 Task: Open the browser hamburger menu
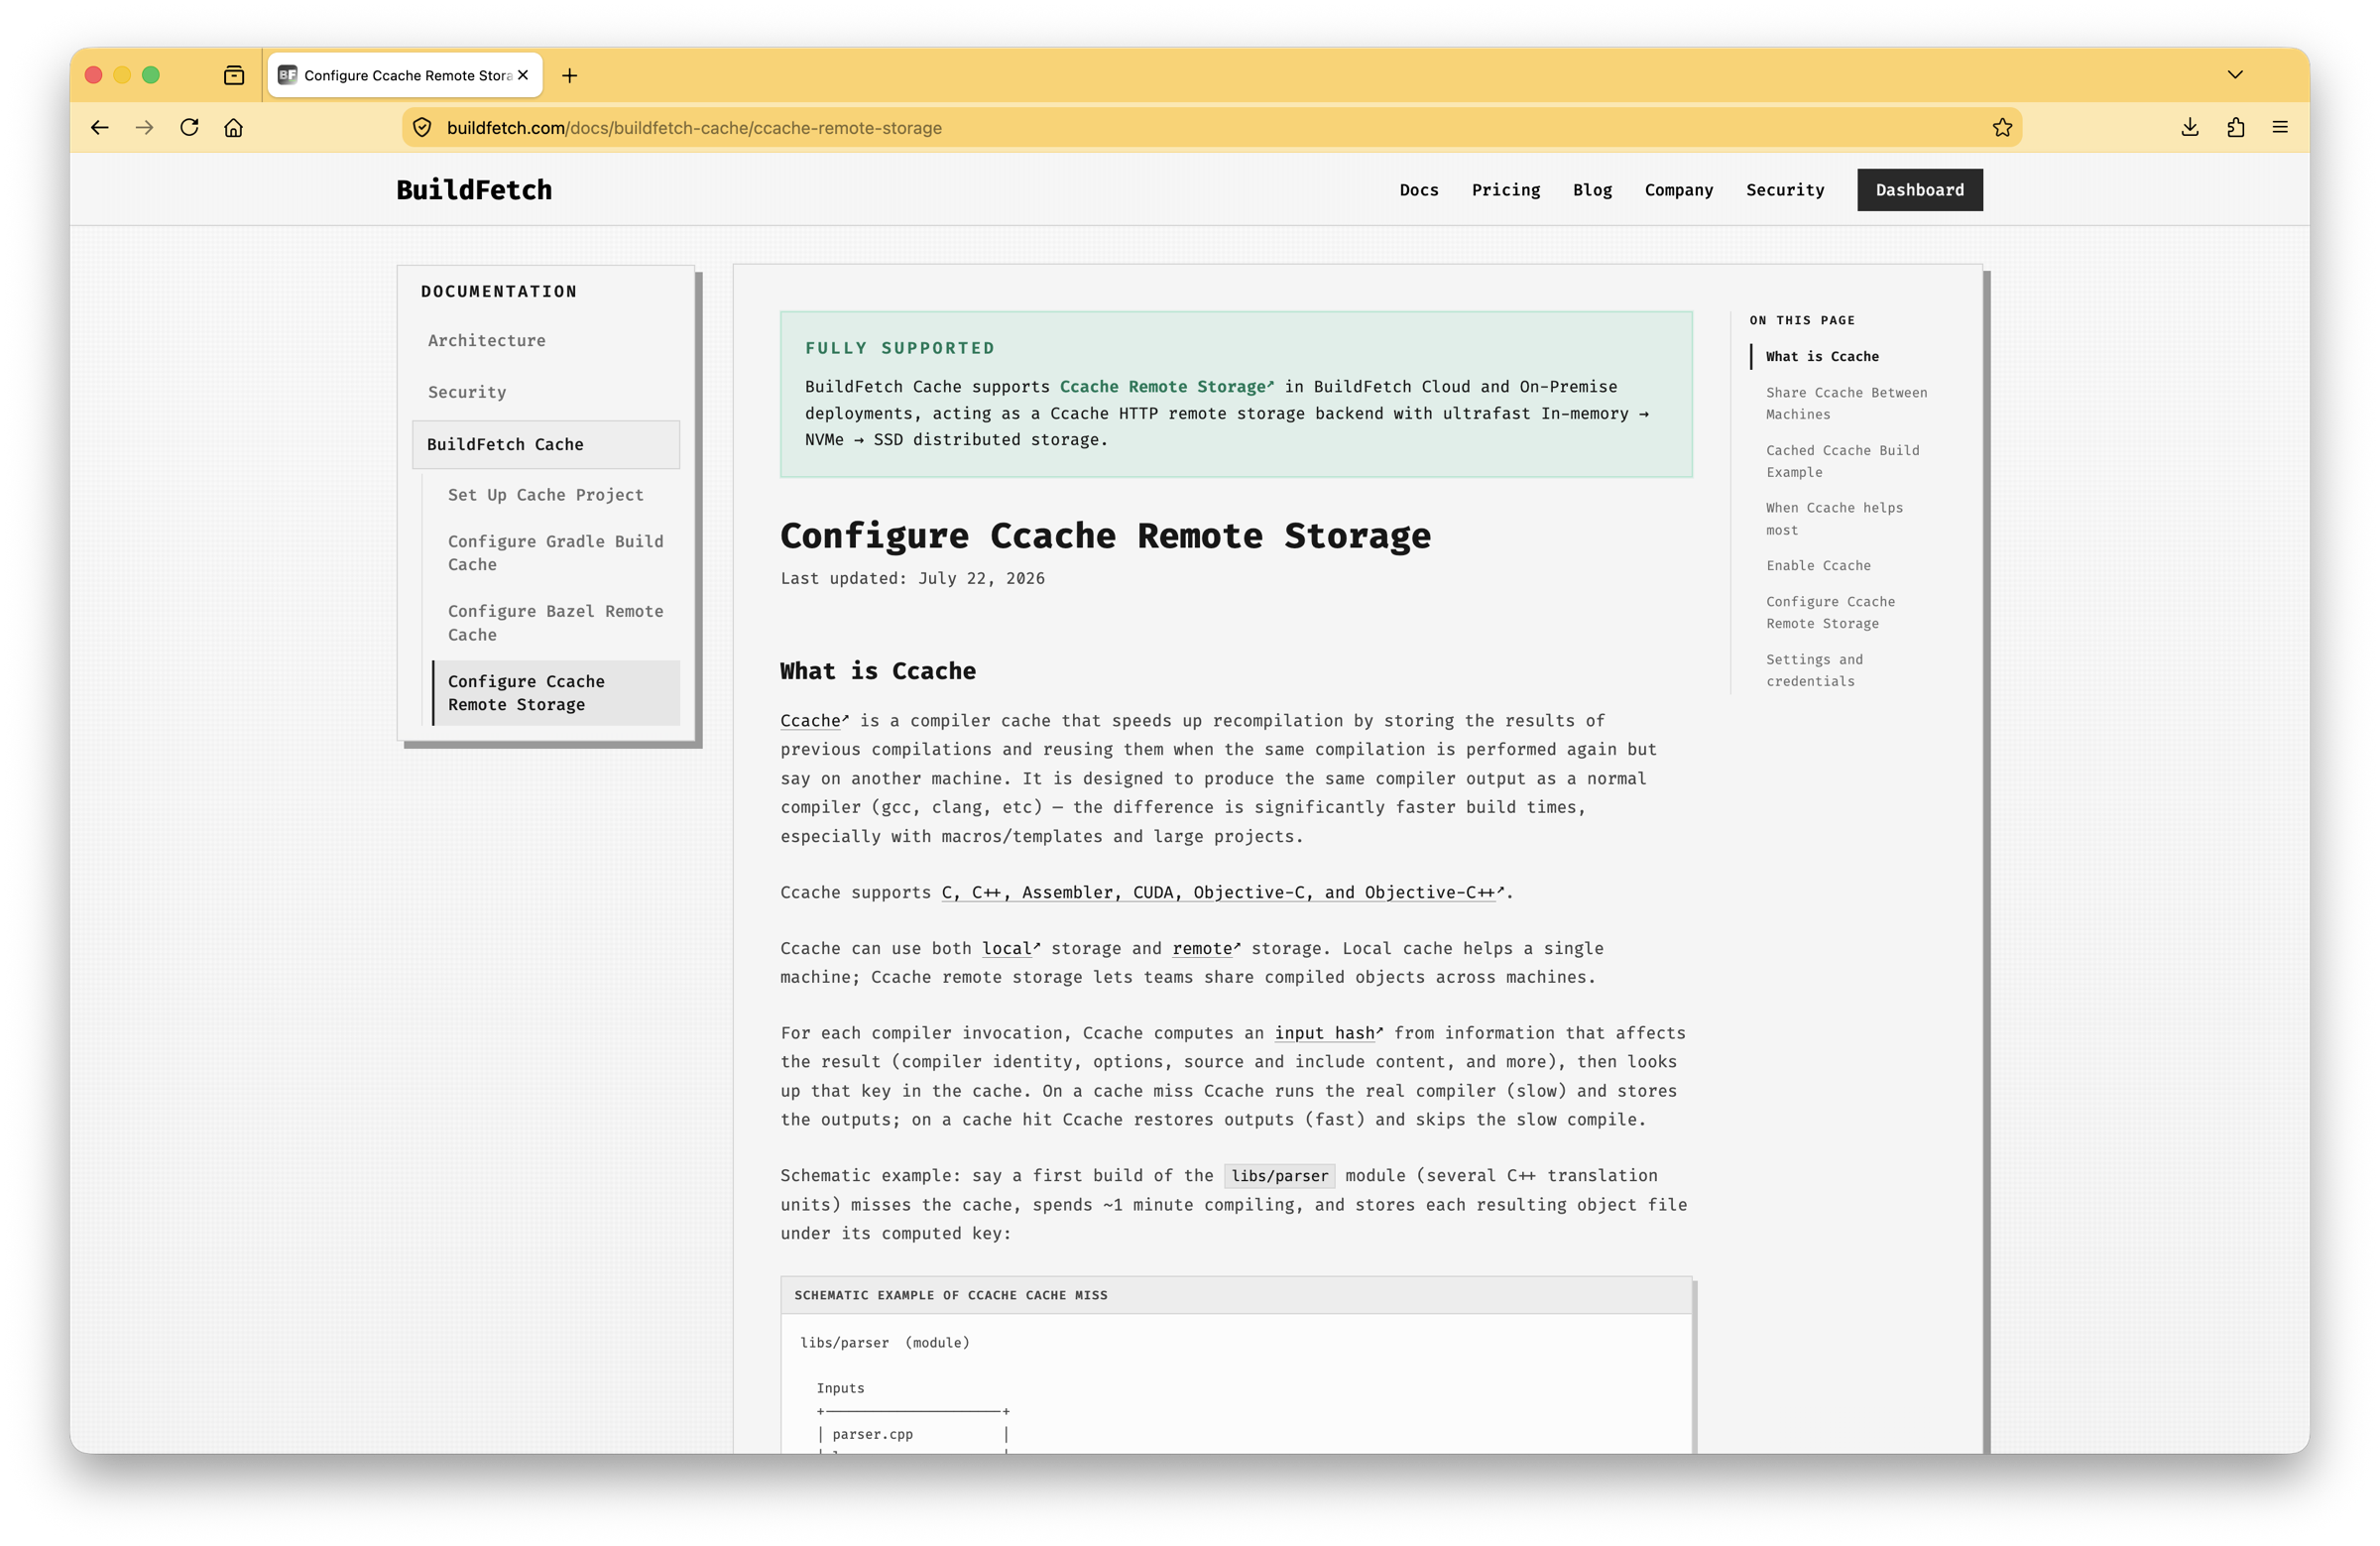click(2280, 127)
